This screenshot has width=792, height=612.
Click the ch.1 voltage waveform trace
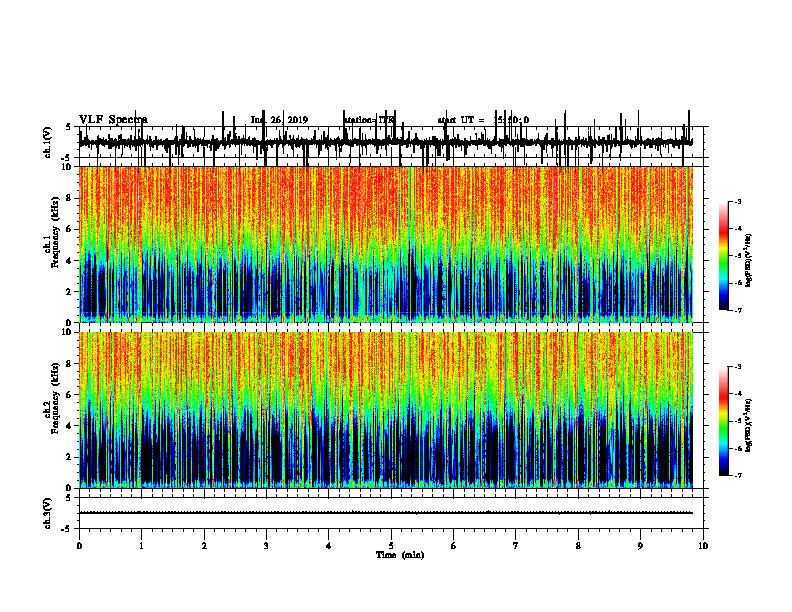pos(386,142)
